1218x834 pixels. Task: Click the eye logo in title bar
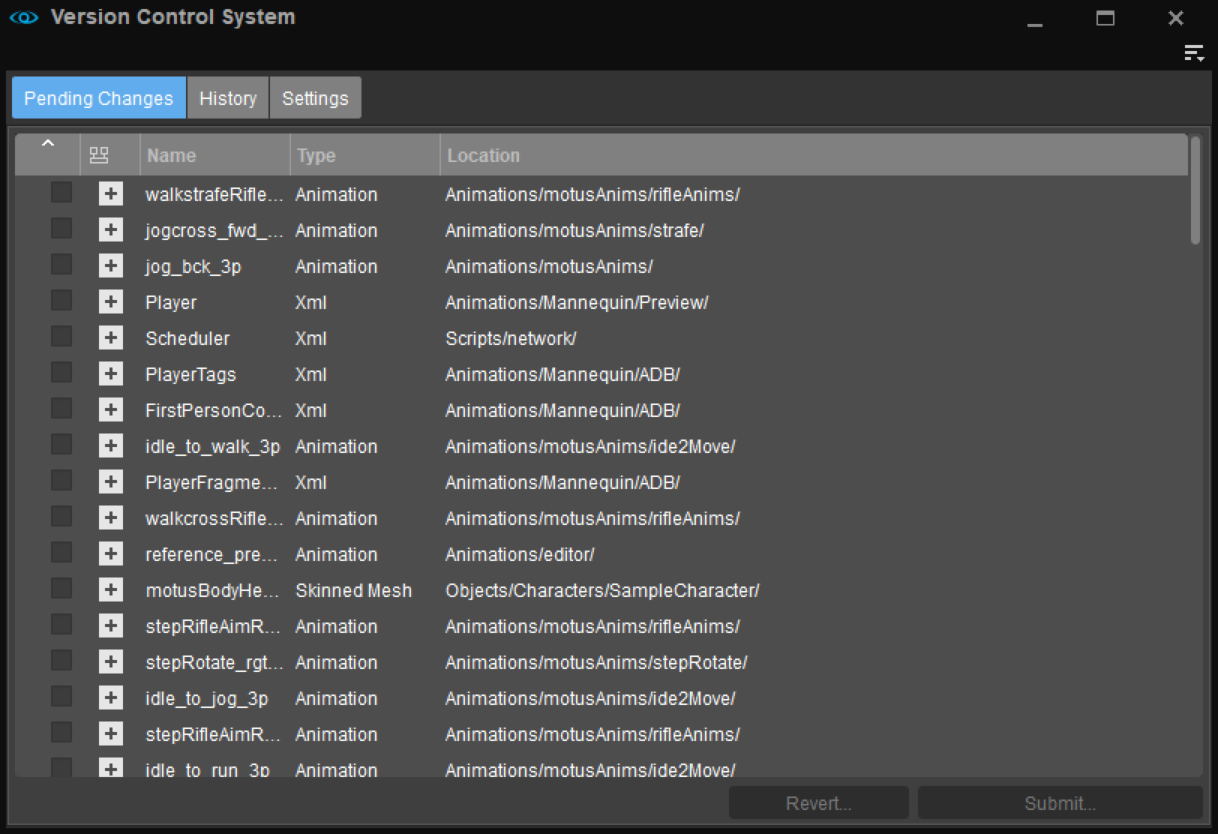click(x=23, y=18)
